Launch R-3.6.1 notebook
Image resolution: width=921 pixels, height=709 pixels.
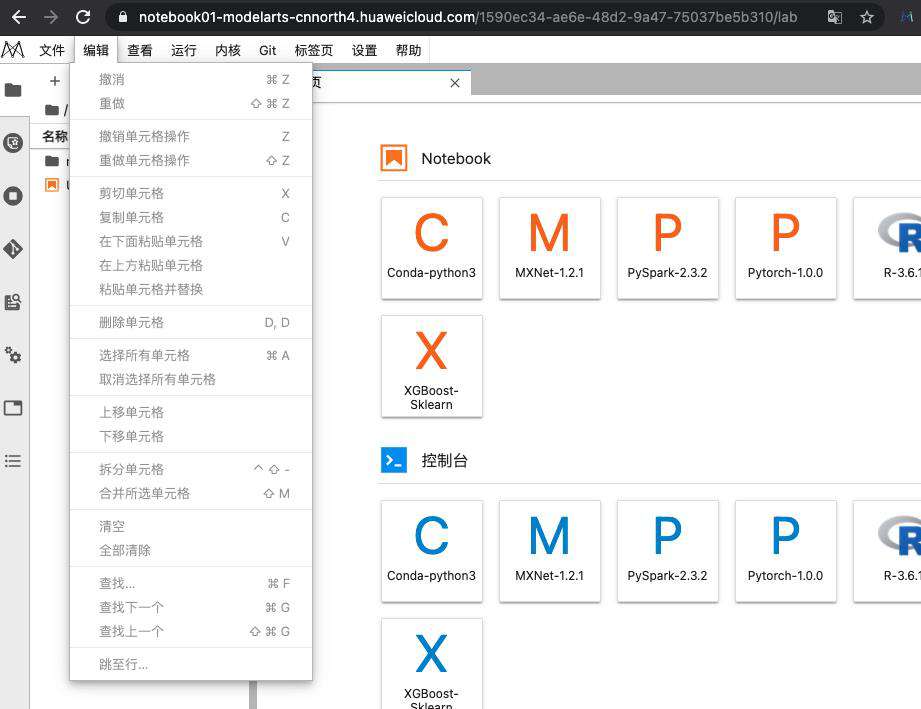click(x=888, y=248)
